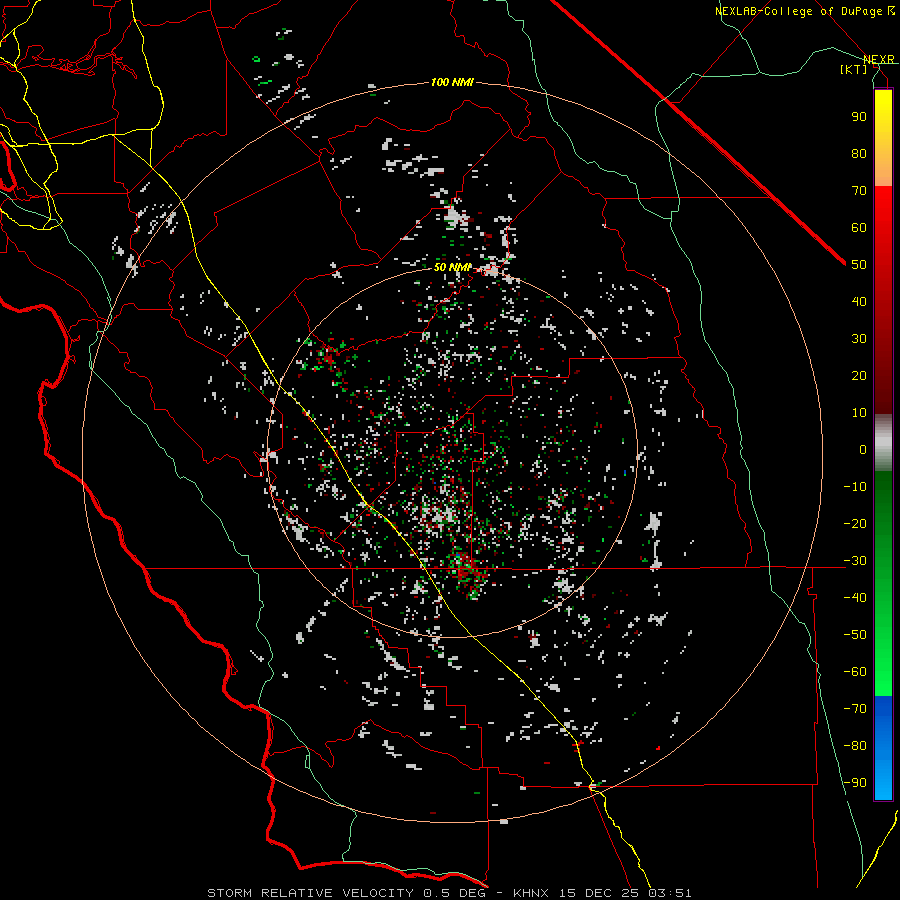The image size is (900, 900).
Task: Pick the -10 value on the velocity scale
Action: coord(855,487)
